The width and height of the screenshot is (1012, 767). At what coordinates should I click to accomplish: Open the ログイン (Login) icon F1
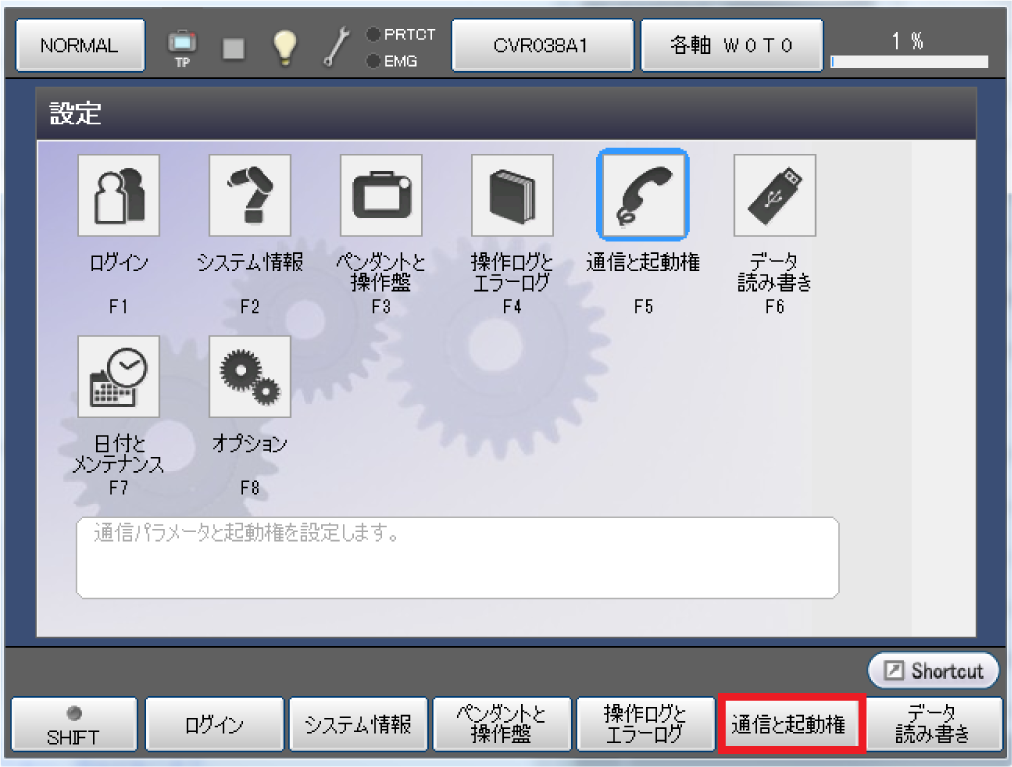pyautogui.click(x=118, y=195)
